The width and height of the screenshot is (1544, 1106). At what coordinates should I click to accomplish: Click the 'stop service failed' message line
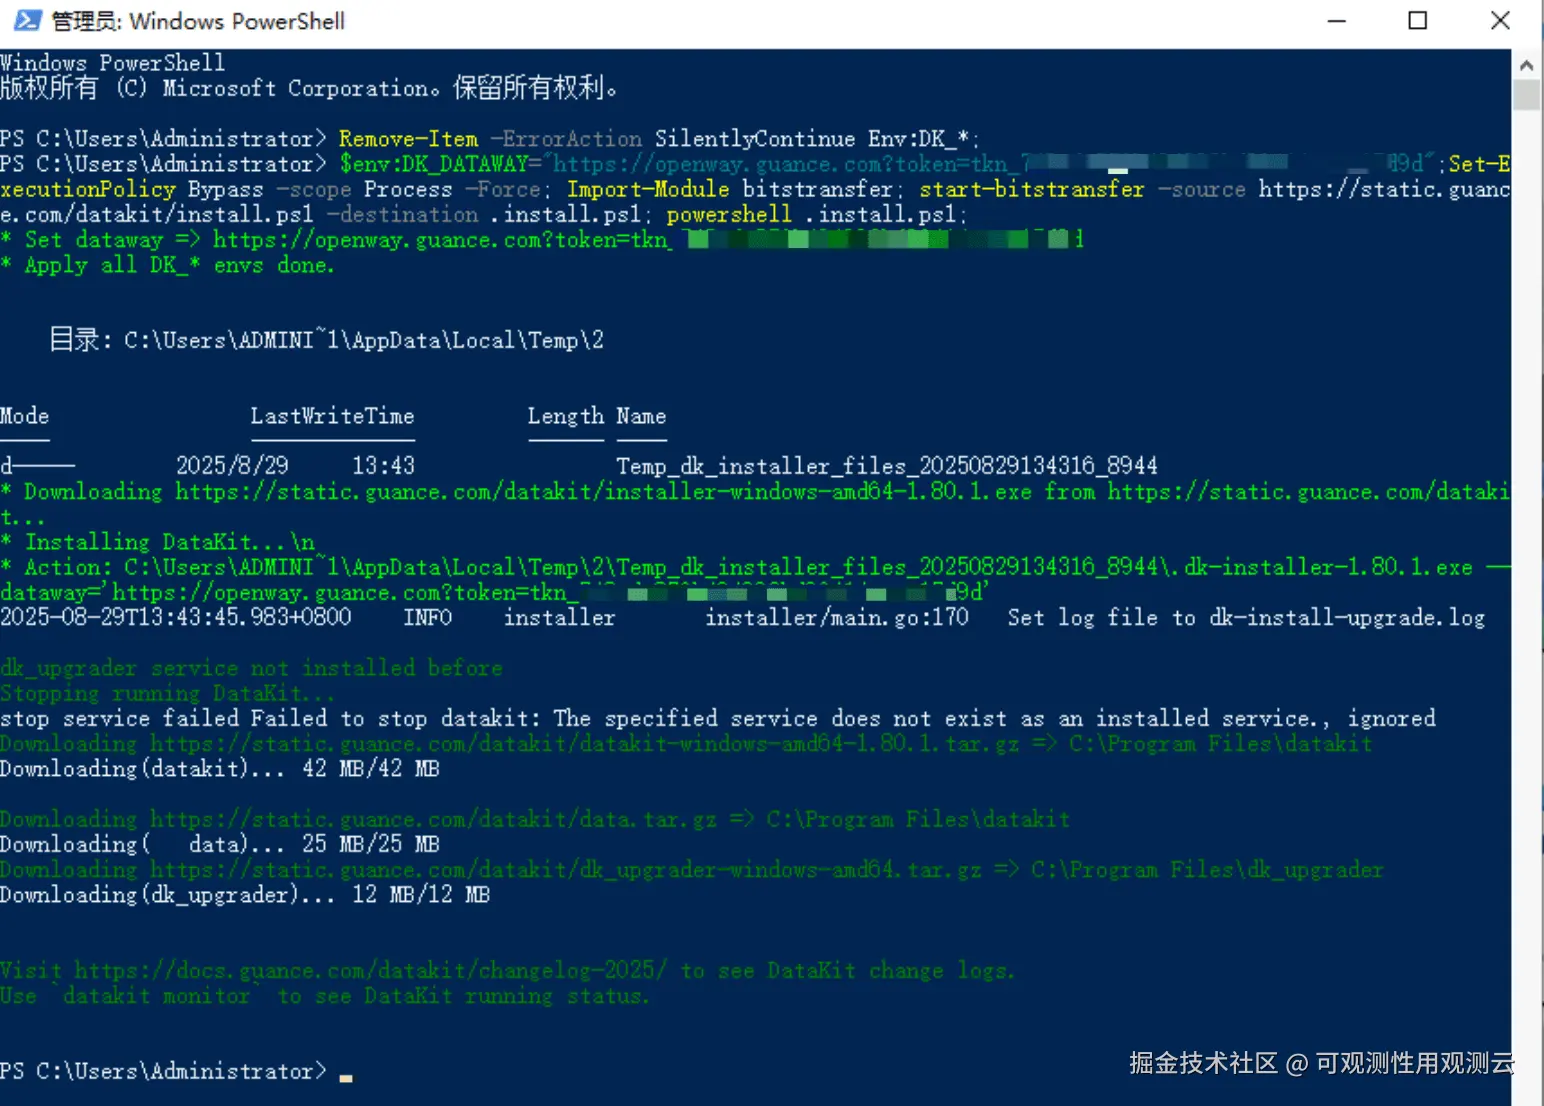718,718
